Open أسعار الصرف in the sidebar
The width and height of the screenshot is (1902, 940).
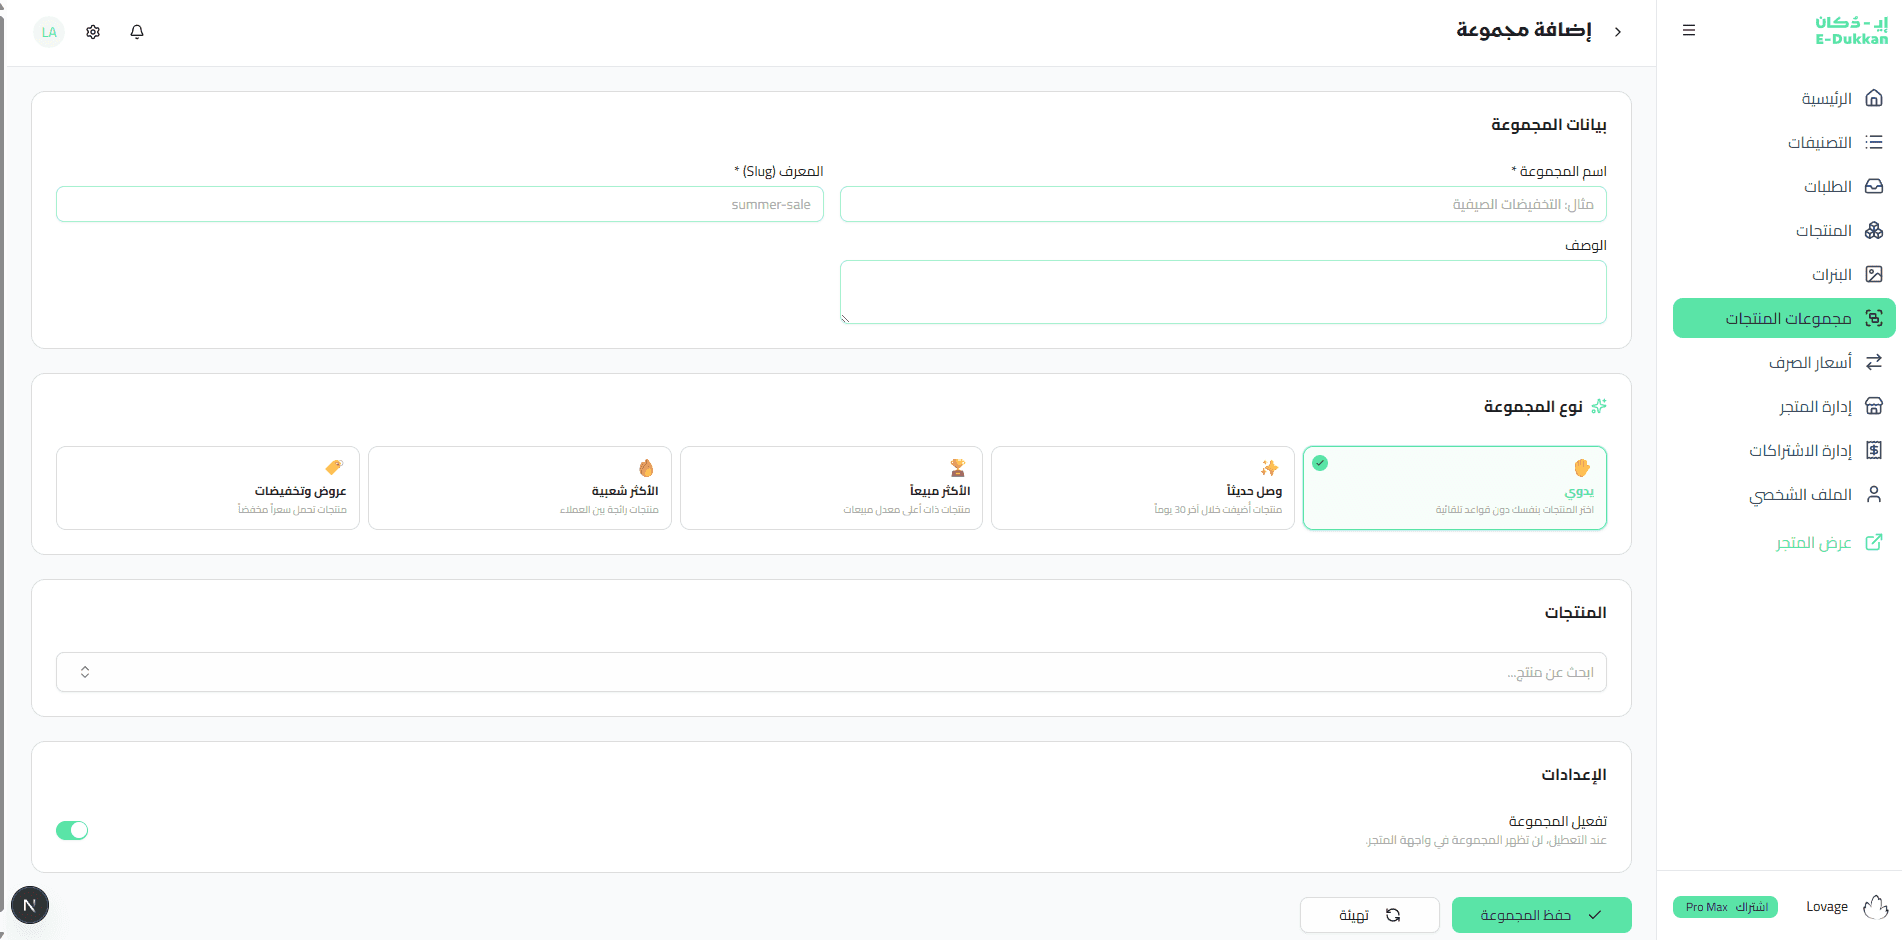coord(1784,362)
